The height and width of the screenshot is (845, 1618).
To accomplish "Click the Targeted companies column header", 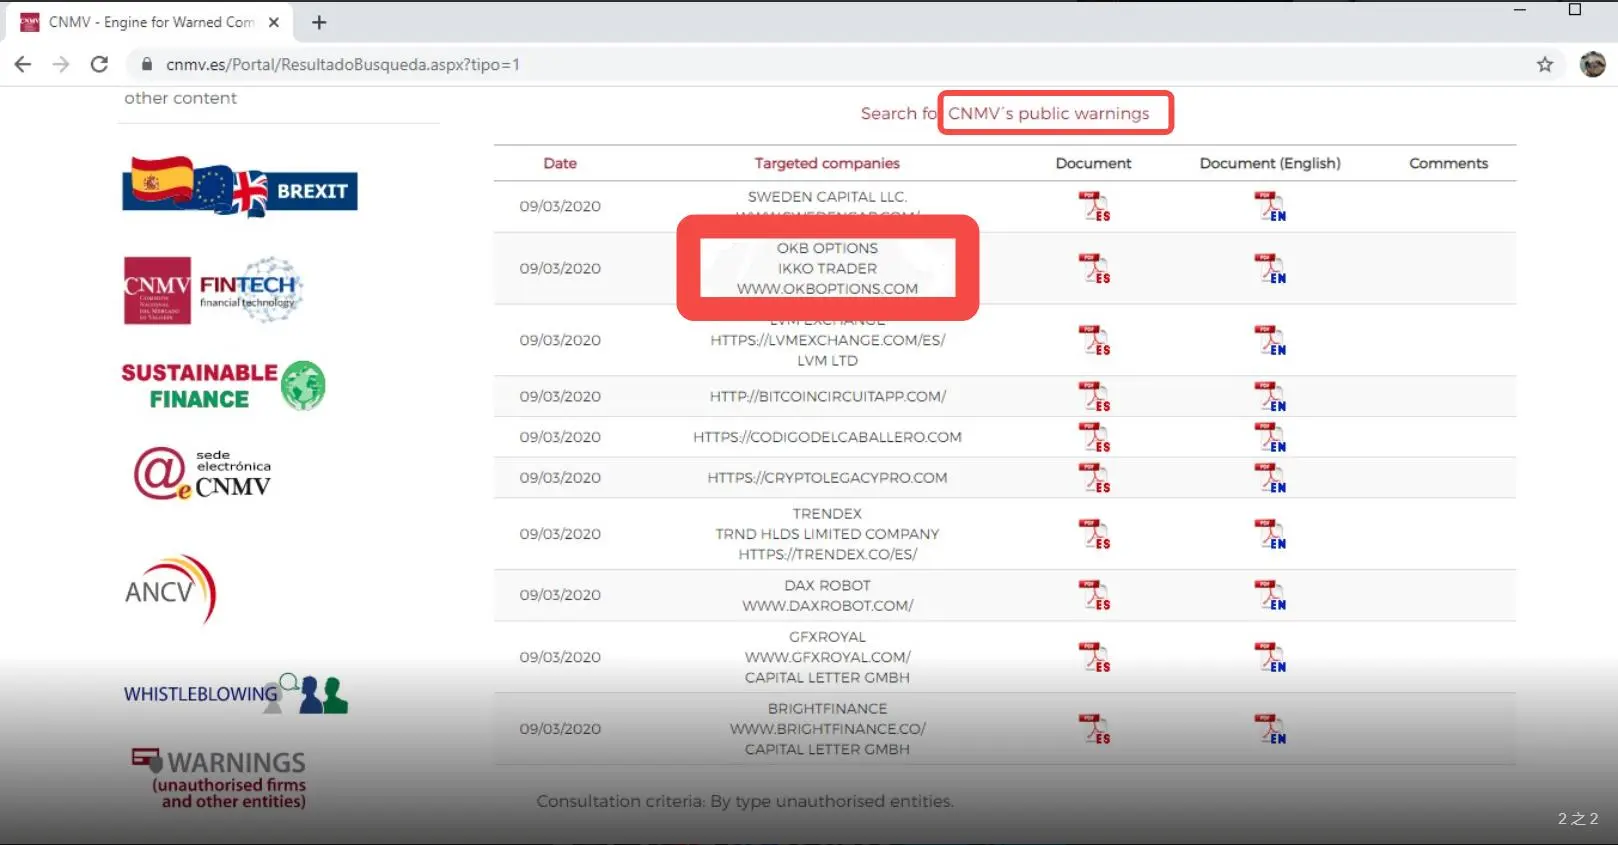I will [827, 163].
